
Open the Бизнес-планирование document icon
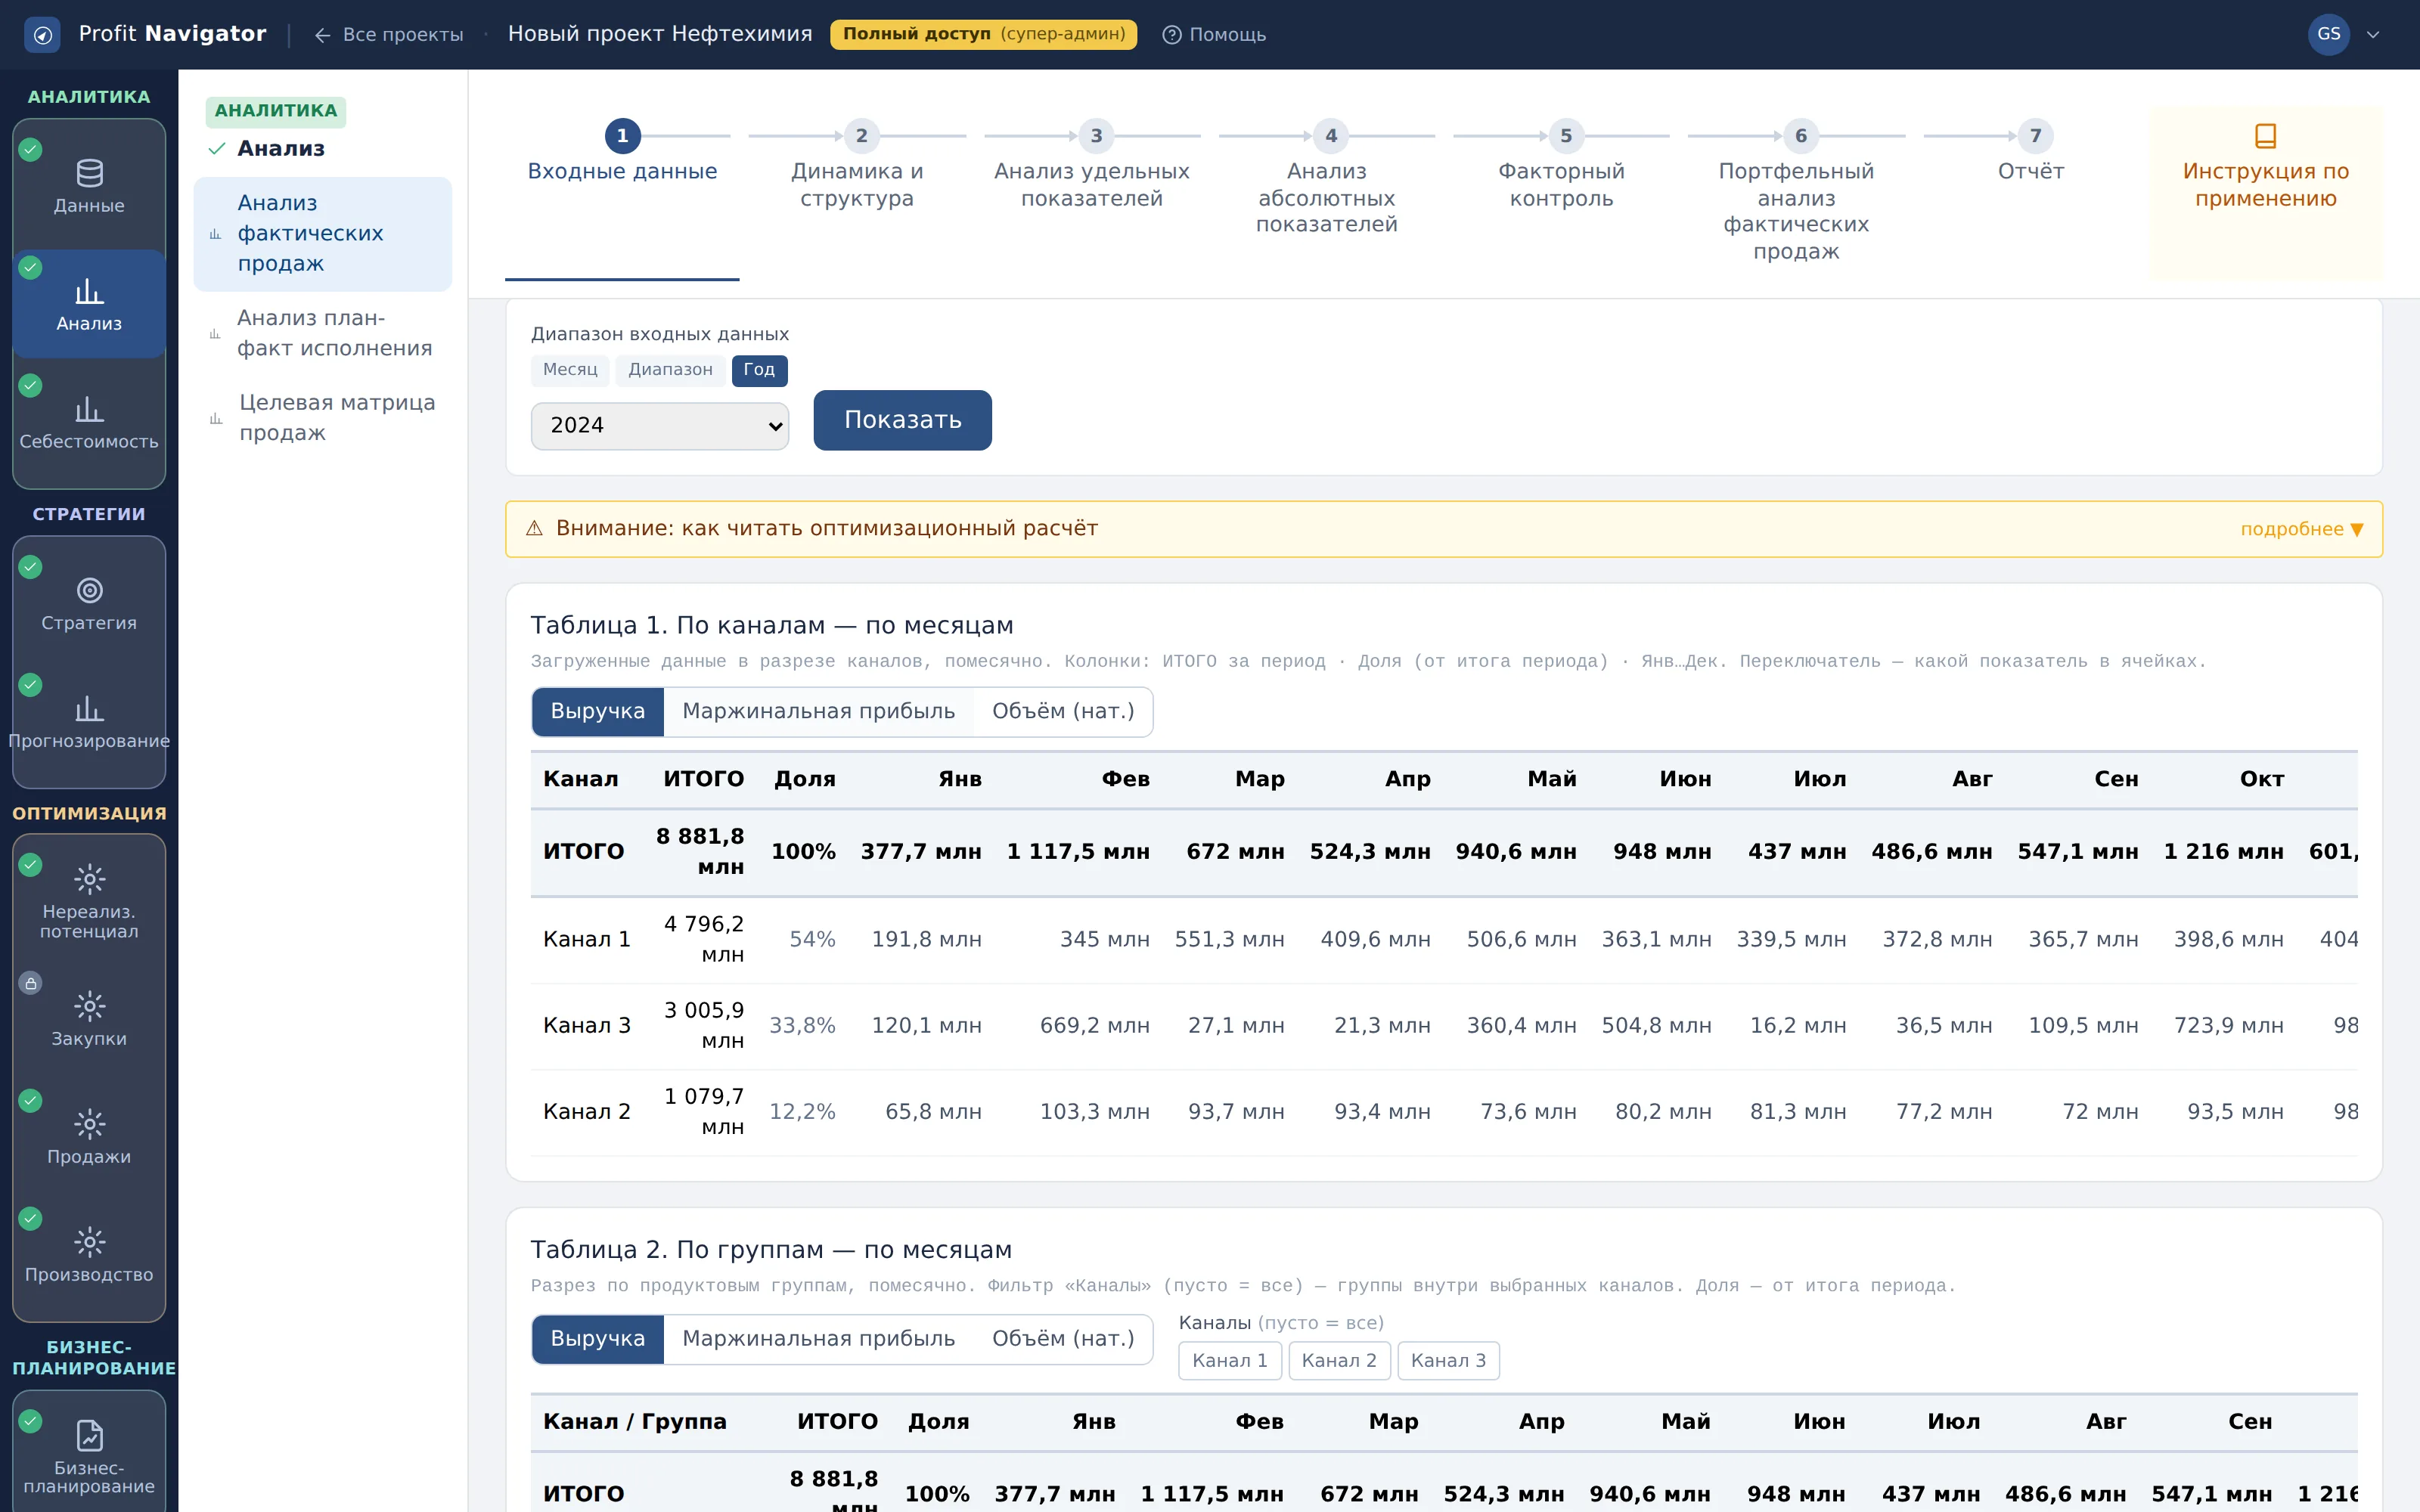tap(89, 1435)
